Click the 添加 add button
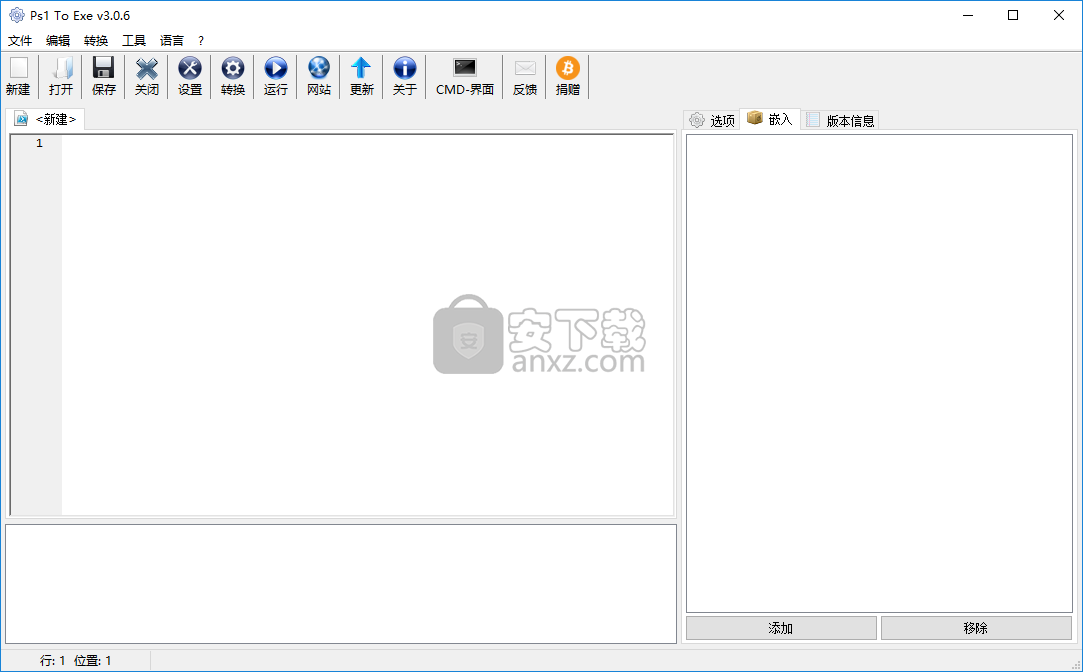Viewport: 1083px width, 672px height. click(780, 628)
